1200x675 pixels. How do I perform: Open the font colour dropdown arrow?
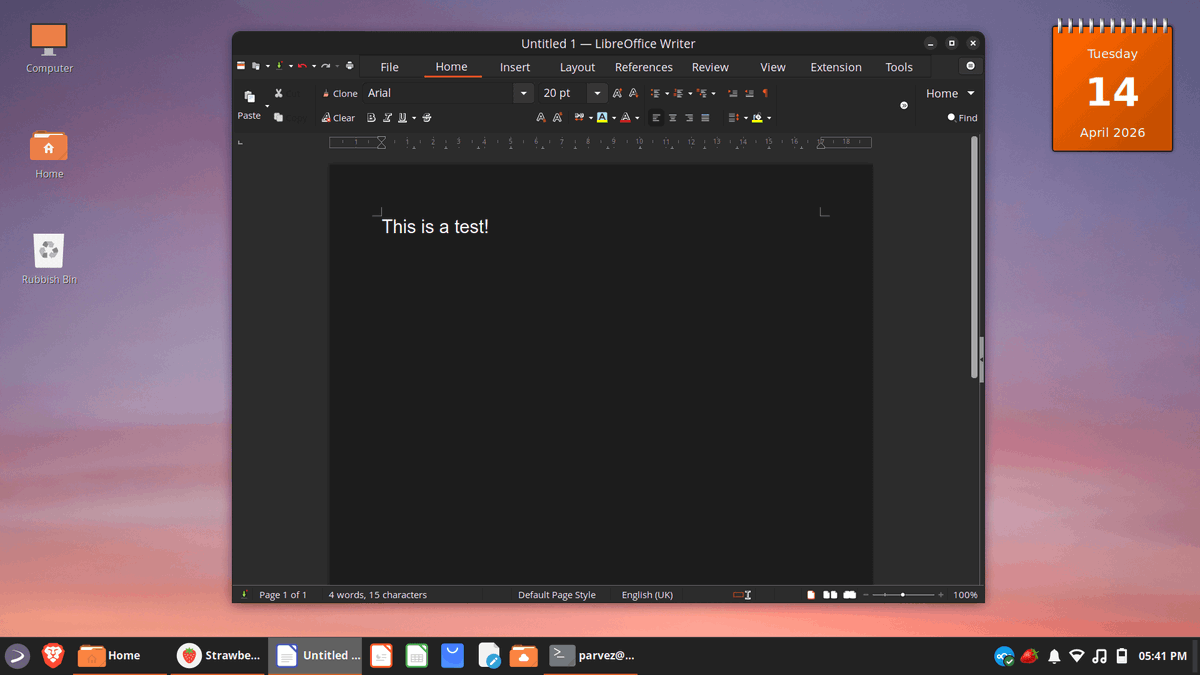[637, 118]
